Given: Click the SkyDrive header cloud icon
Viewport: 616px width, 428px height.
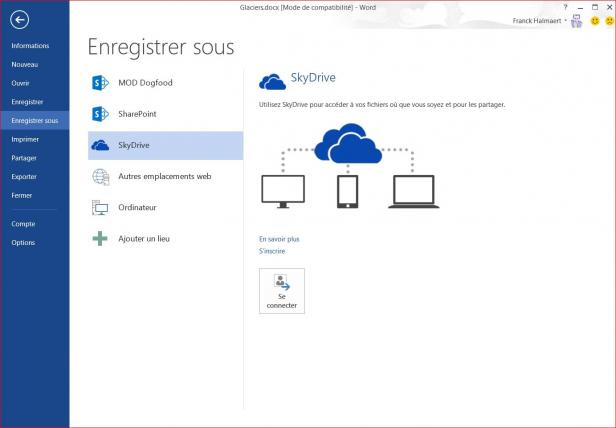Looking at the screenshot, I should click(x=272, y=82).
